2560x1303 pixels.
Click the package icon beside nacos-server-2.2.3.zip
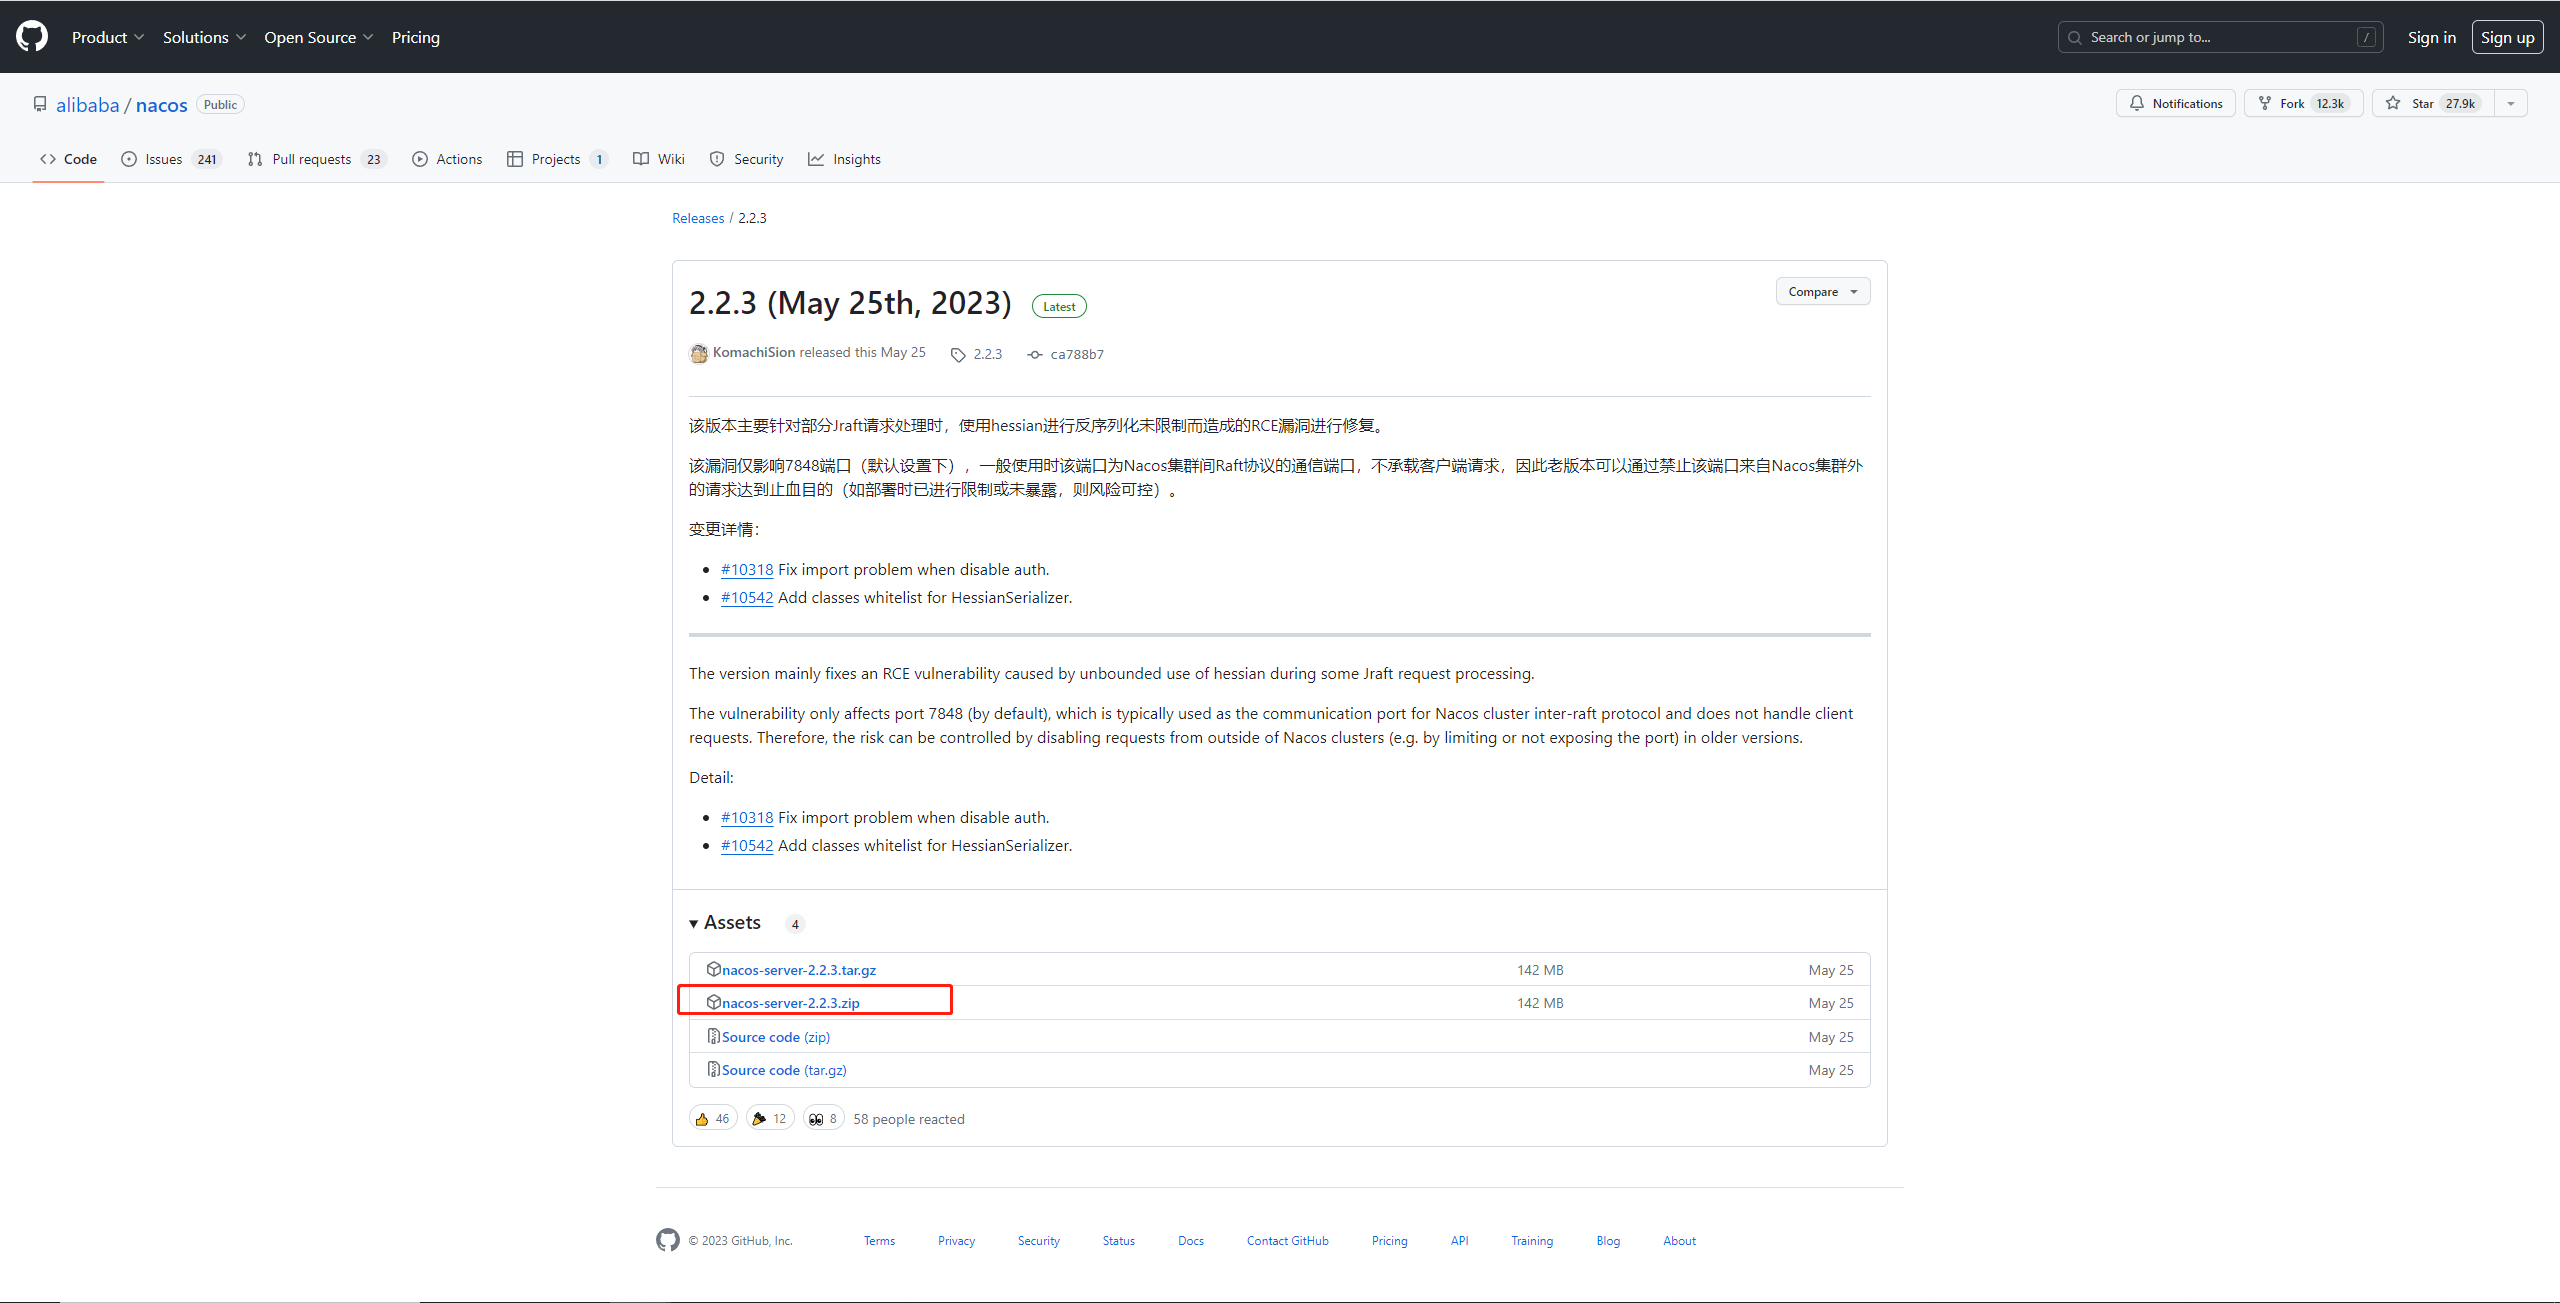tap(714, 1002)
